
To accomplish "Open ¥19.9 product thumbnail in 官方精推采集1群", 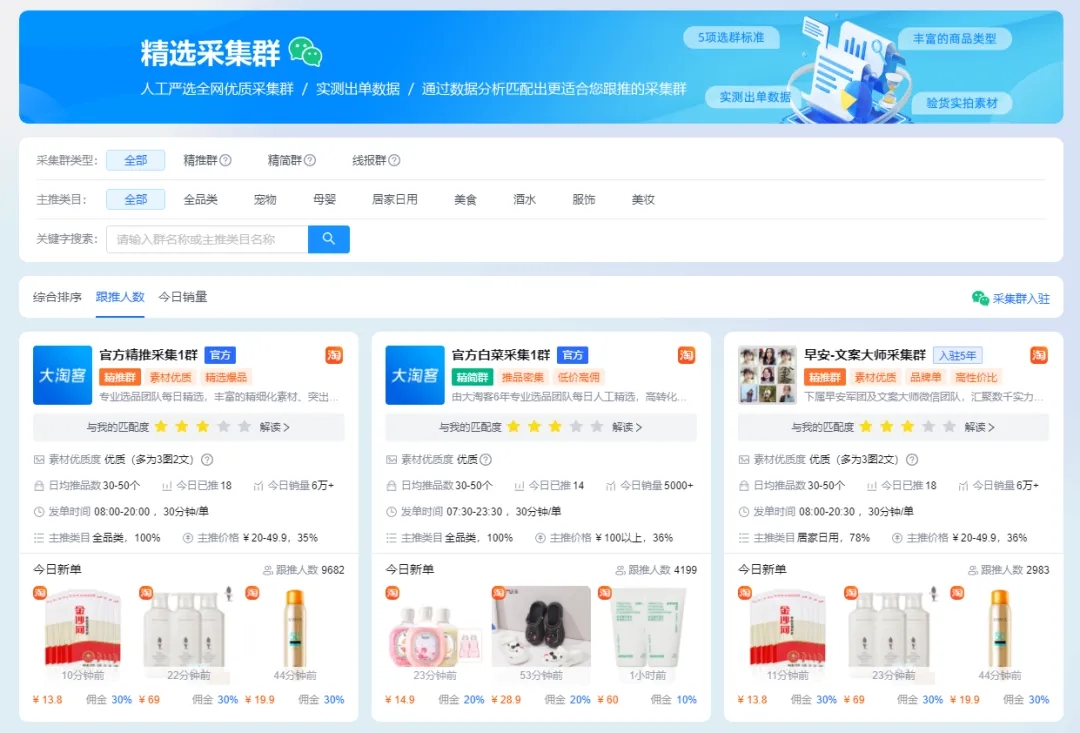I will click(x=295, y=636).
